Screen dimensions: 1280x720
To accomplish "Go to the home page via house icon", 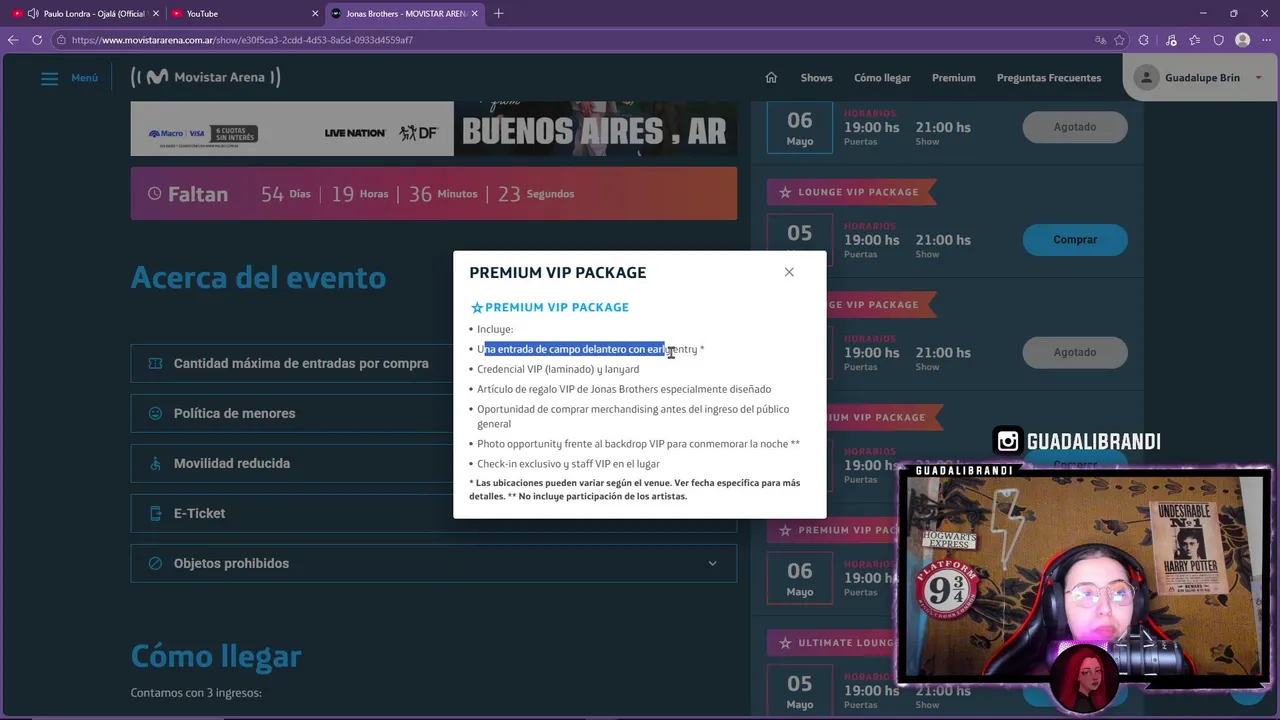I will (x=771, y=77).
